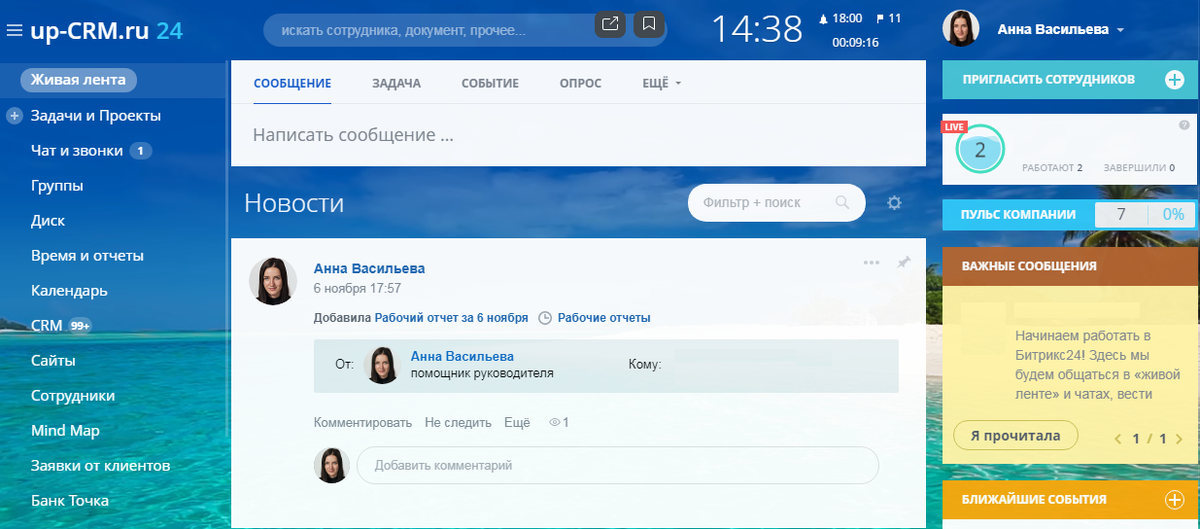The height and width of the screenshot is (529, 1200).
Task: Click the LIVE circle counter showing 2
Action: (x=980, y=151)
